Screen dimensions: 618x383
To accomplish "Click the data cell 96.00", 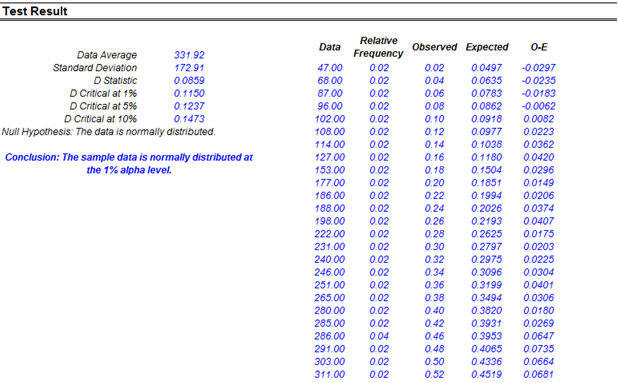I will pos(330,106).
